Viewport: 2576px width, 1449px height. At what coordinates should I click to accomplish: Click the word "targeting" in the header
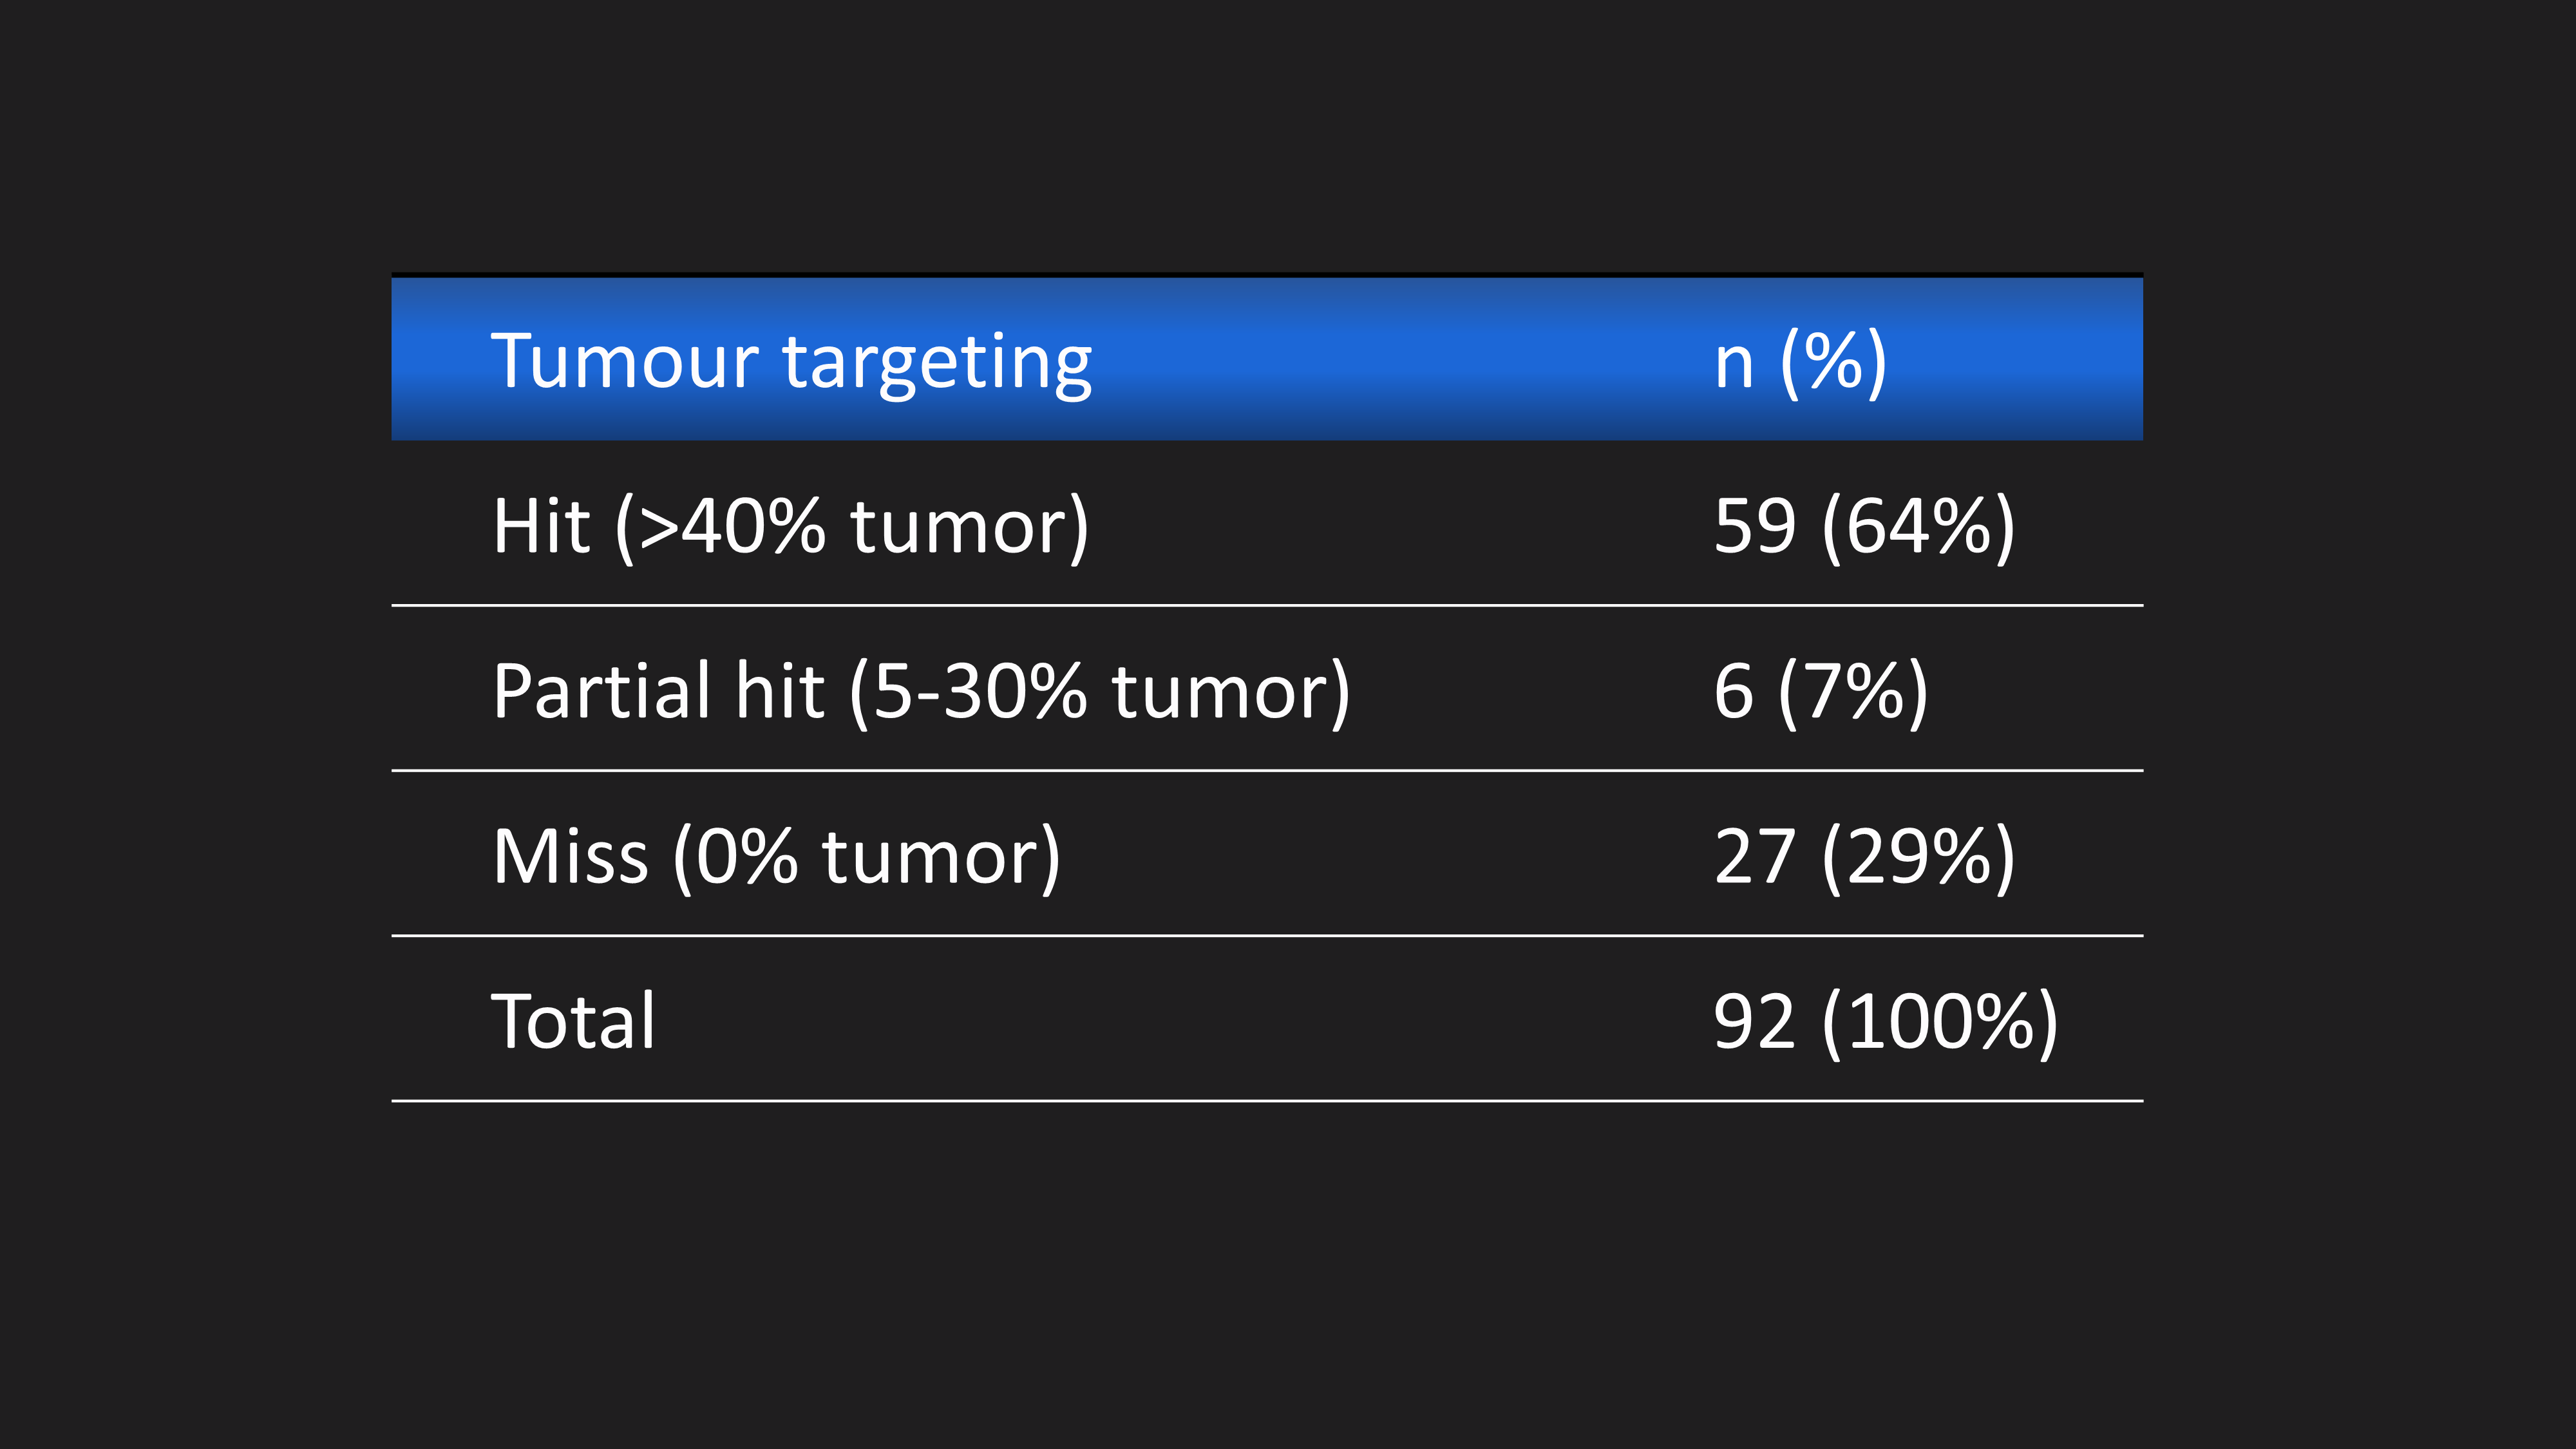click(x=937, y=363)
